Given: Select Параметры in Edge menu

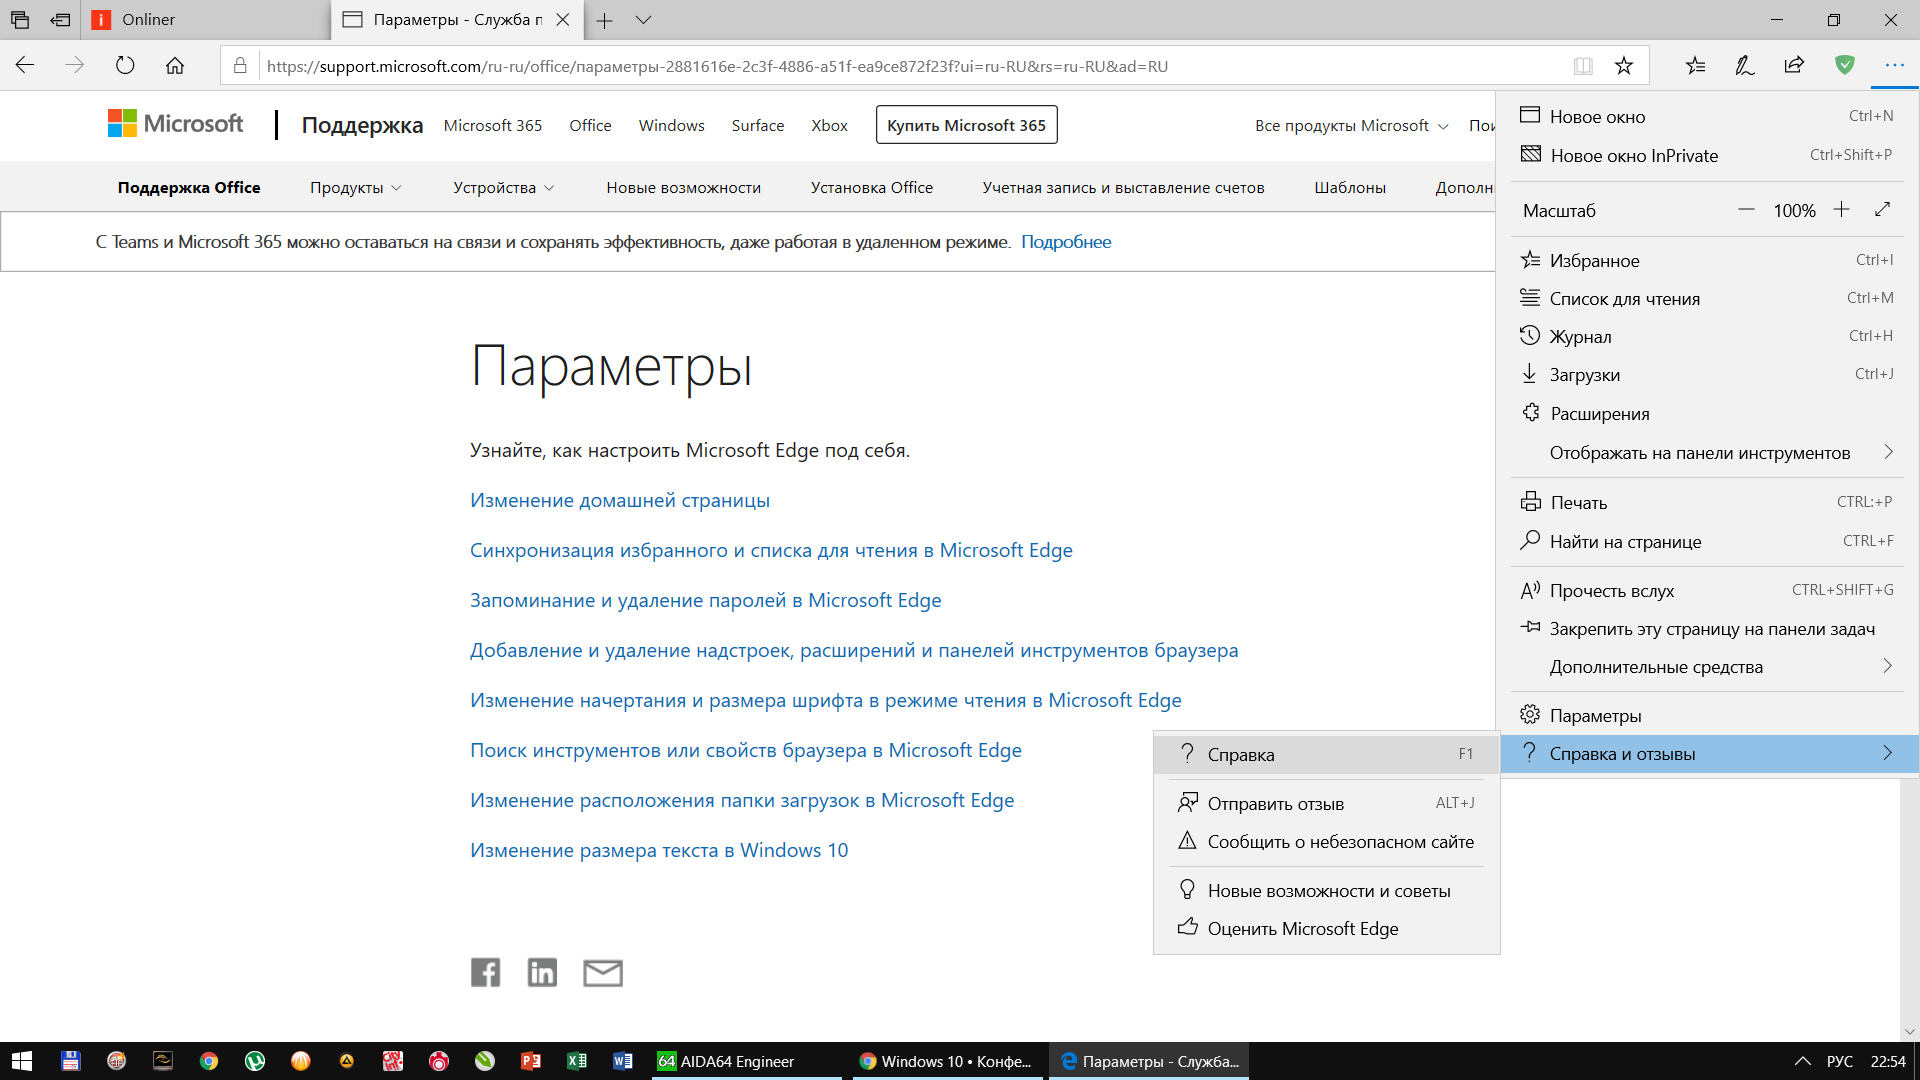Looking at the screenshot, I should coord(1595,716).
